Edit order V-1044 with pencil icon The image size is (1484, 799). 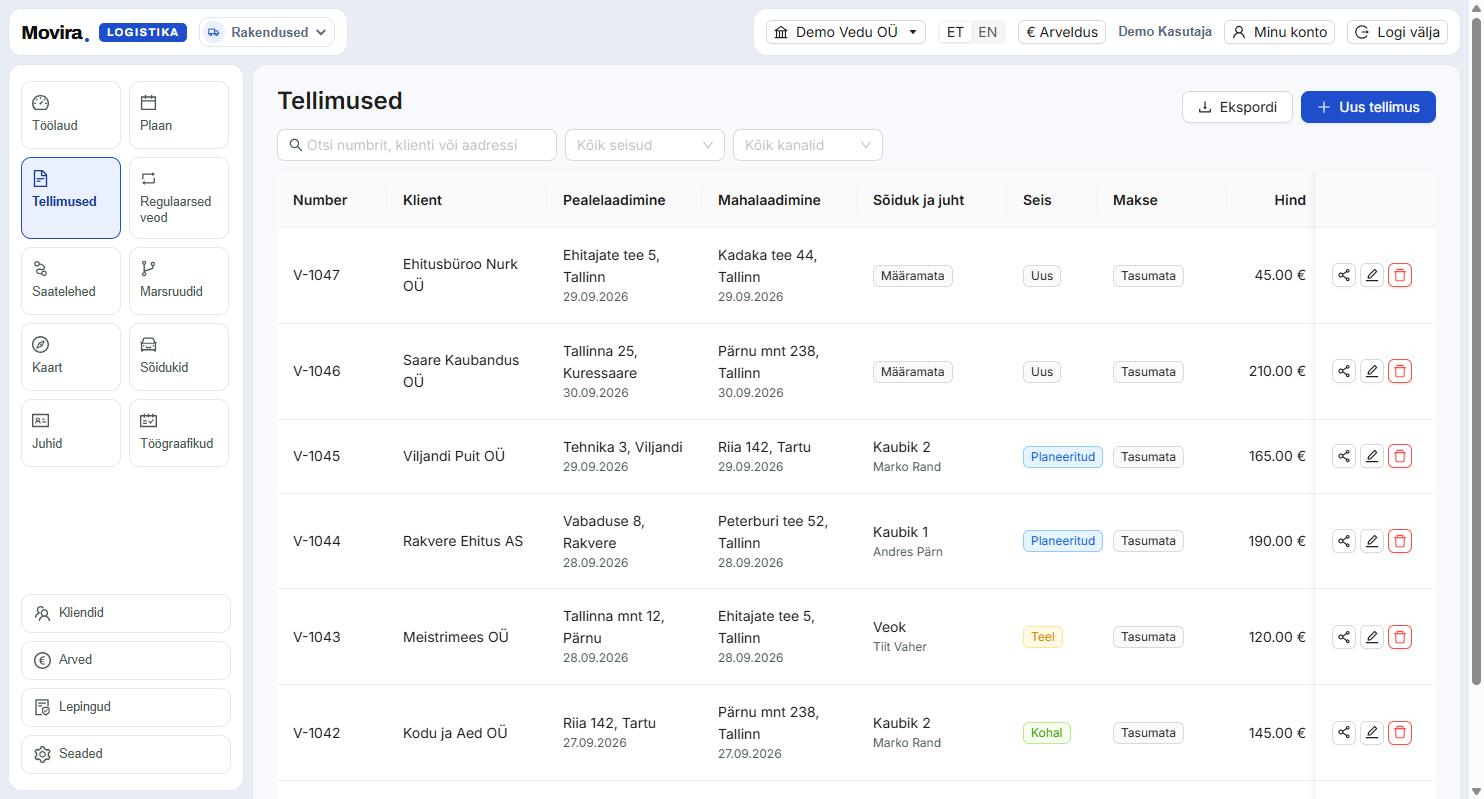coord(1372,541)
